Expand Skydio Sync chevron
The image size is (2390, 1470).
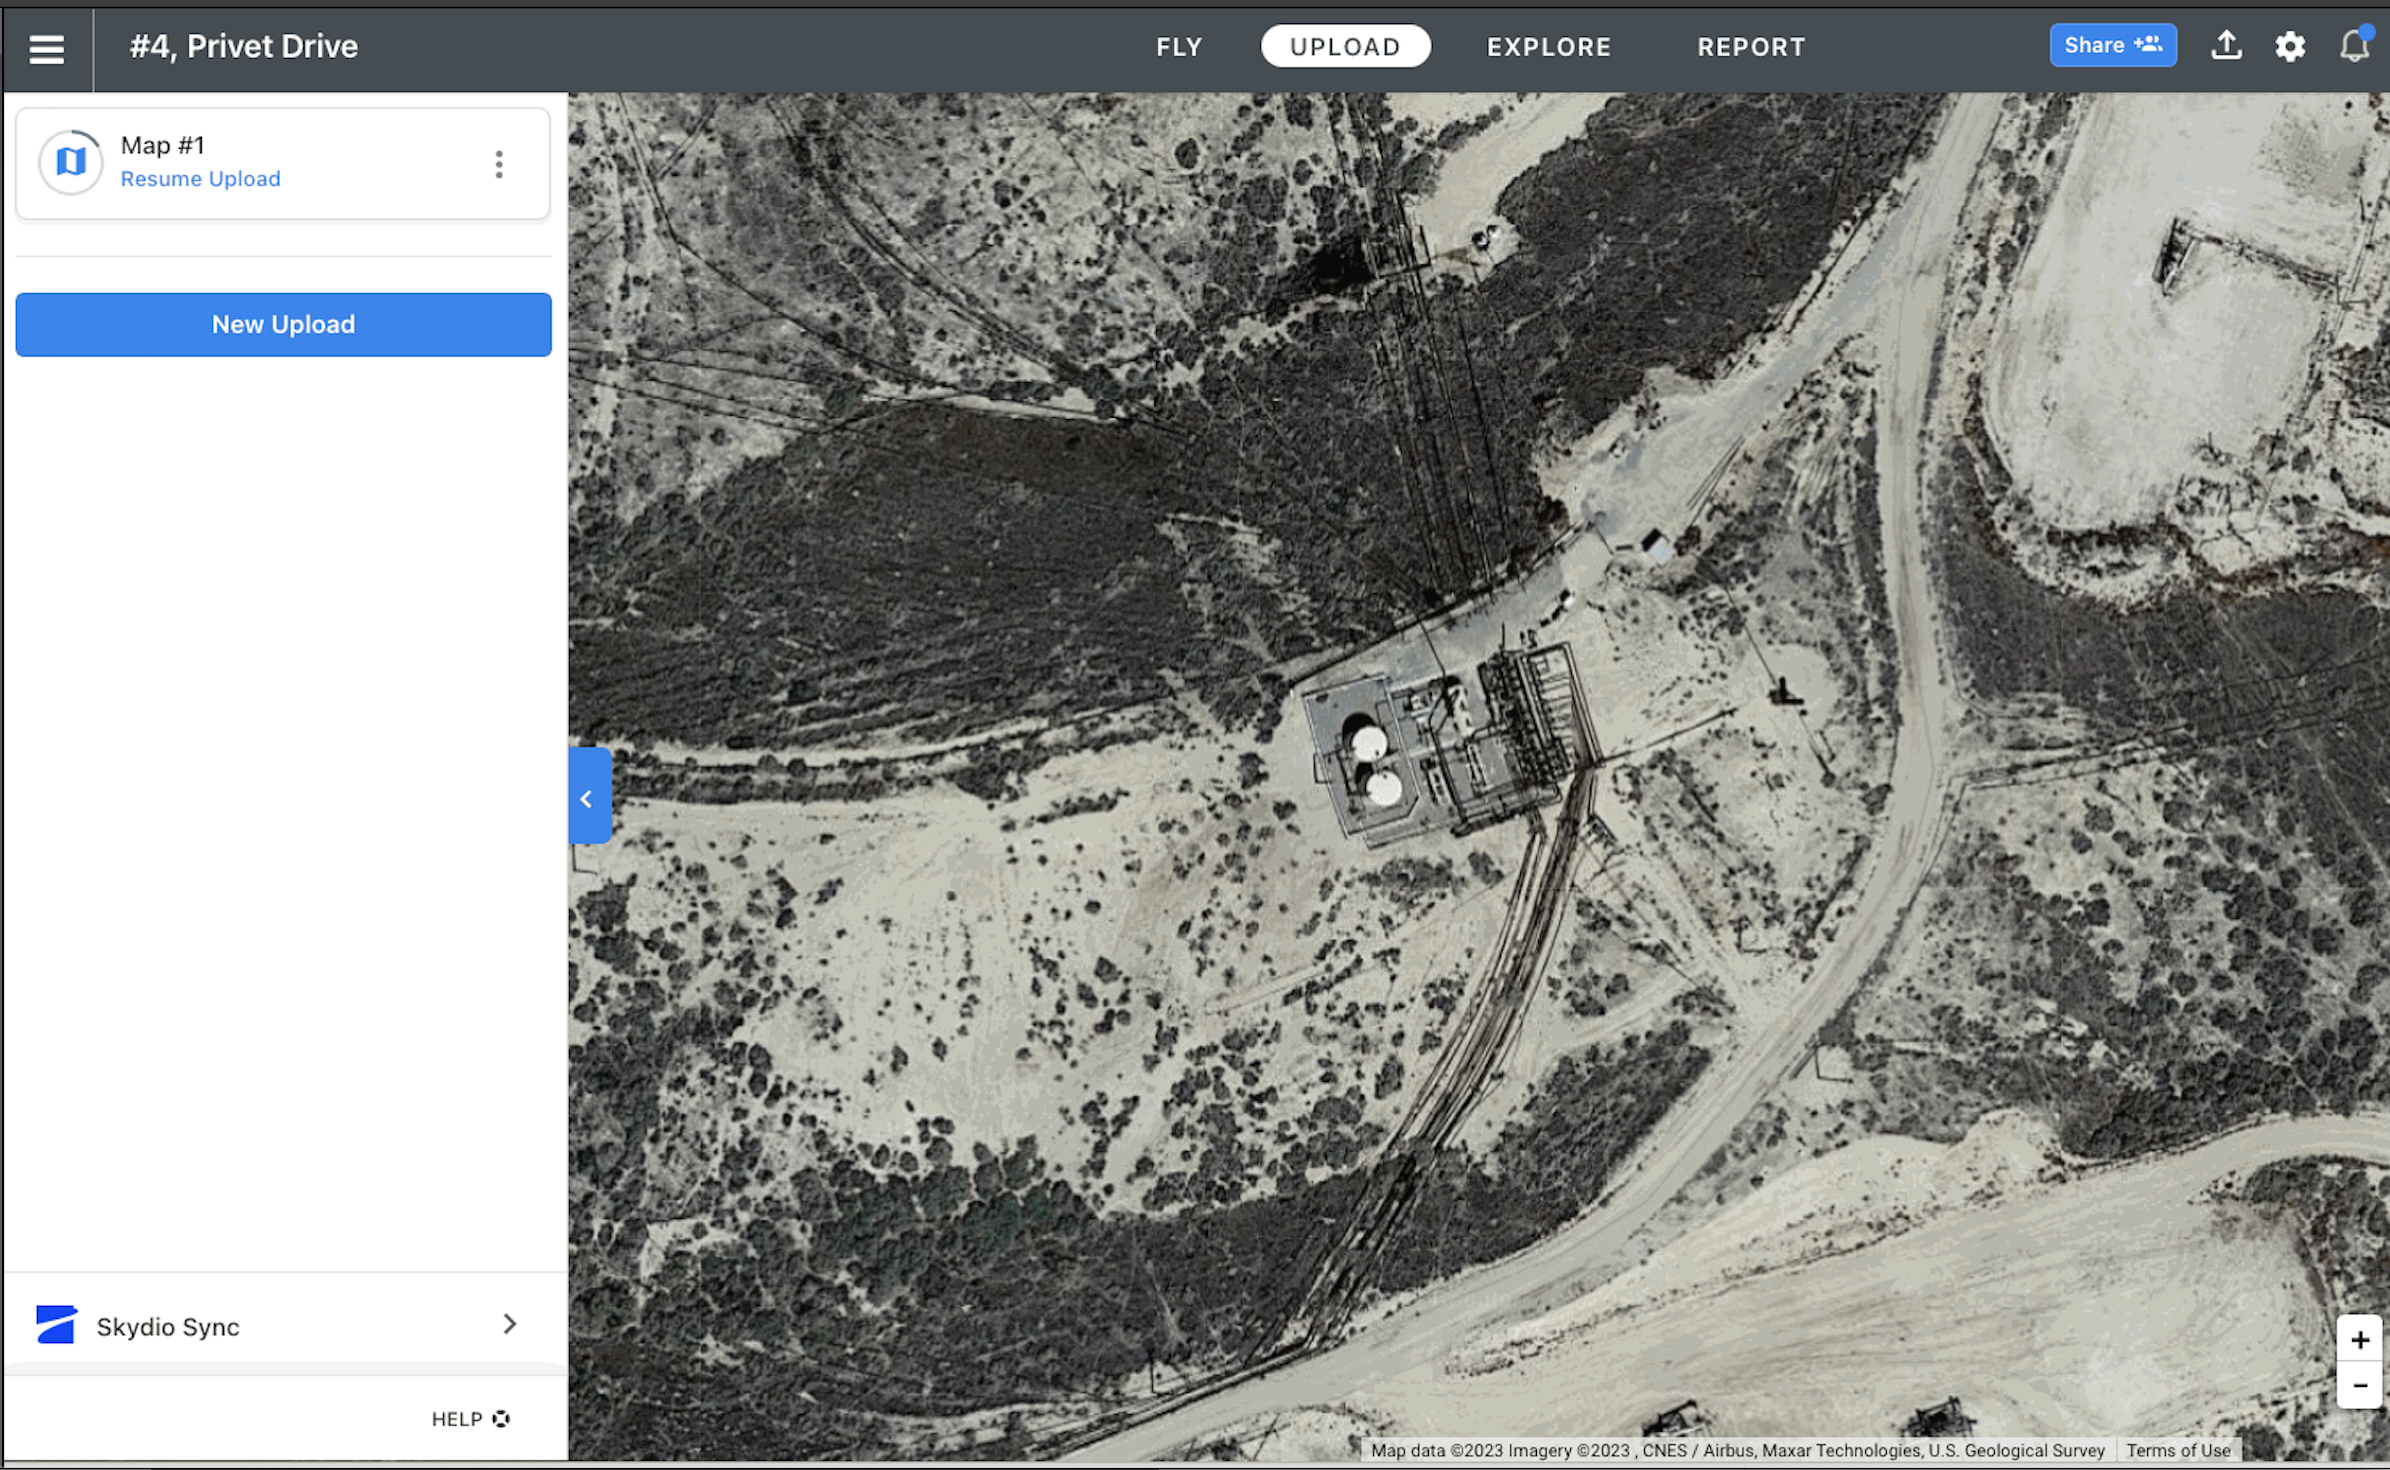[x=510, y=1324]
